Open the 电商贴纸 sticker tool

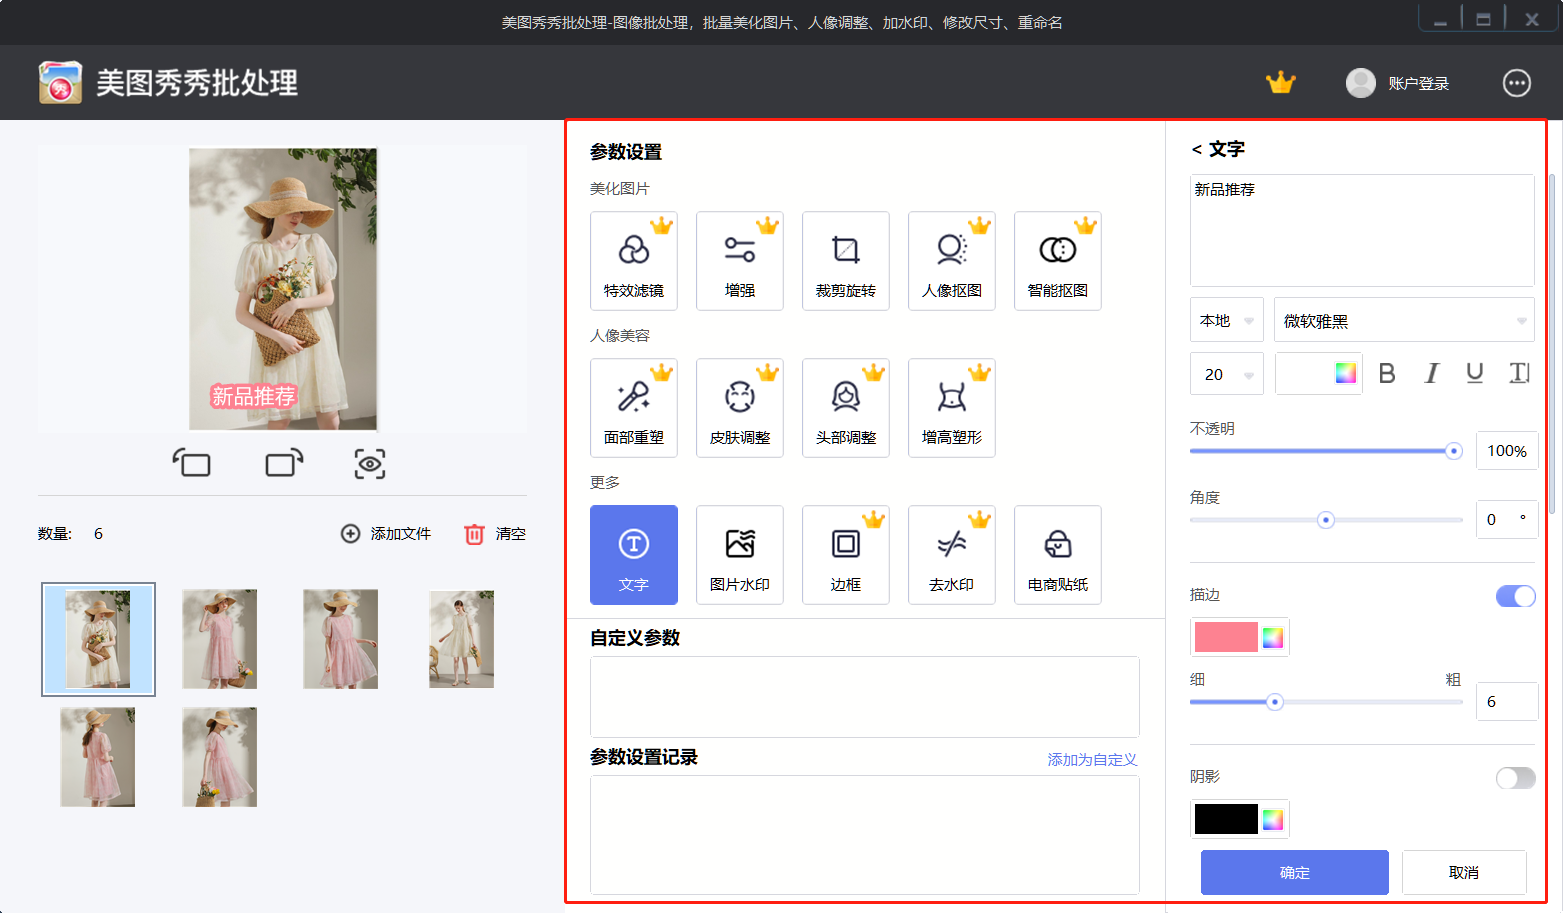[1057, 555]
